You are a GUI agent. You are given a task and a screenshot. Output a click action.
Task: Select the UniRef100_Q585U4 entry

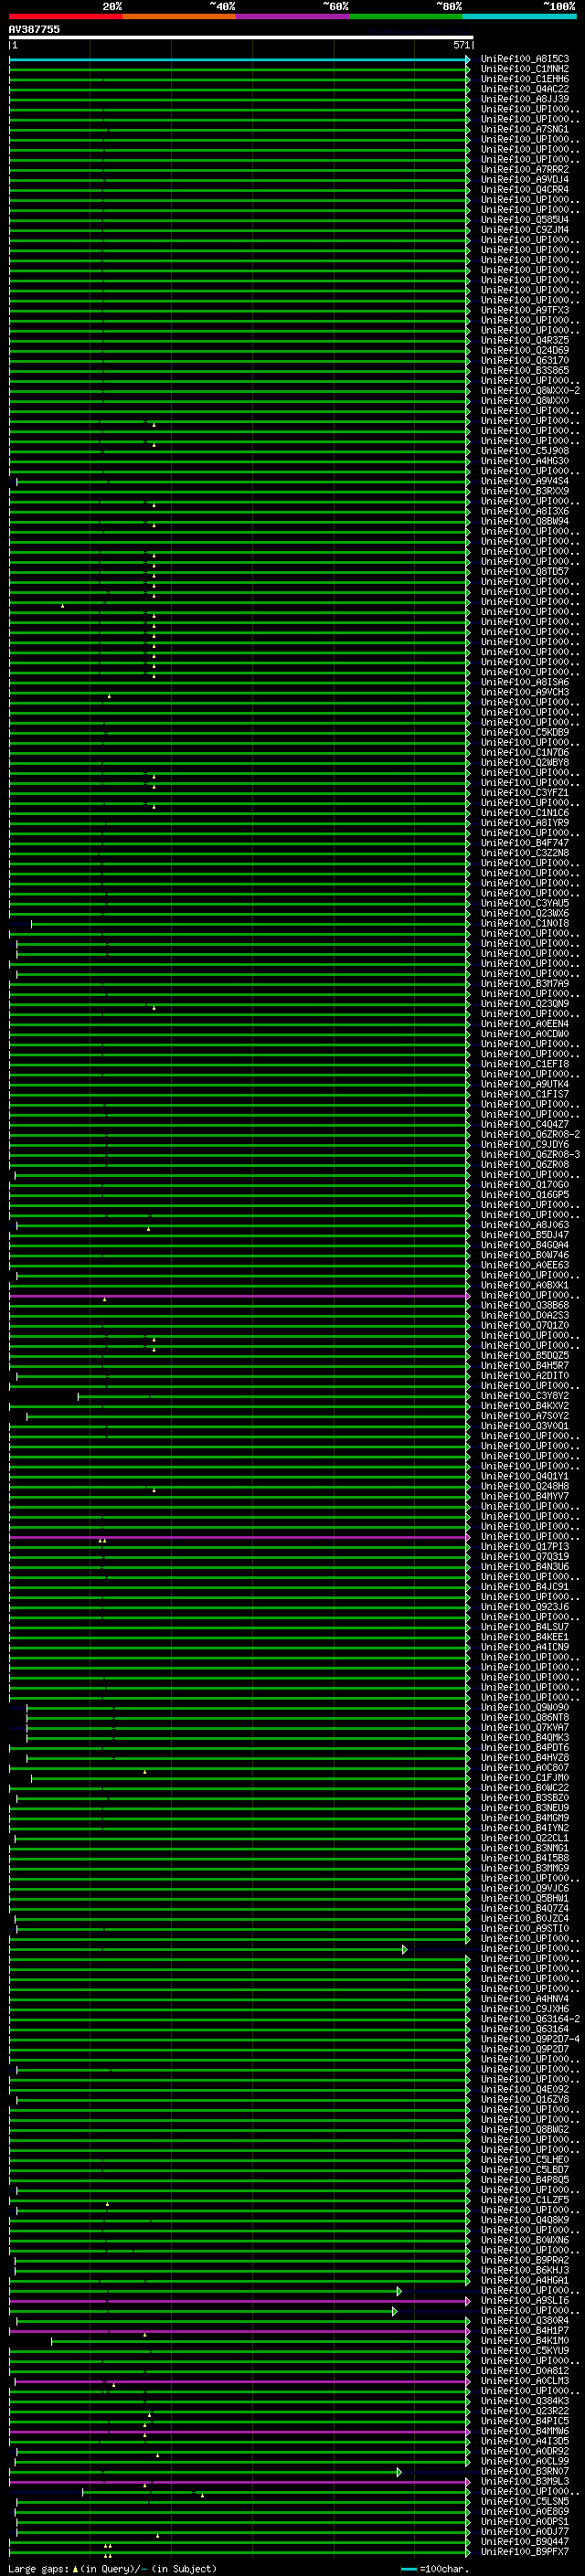[x=525, y=220]
